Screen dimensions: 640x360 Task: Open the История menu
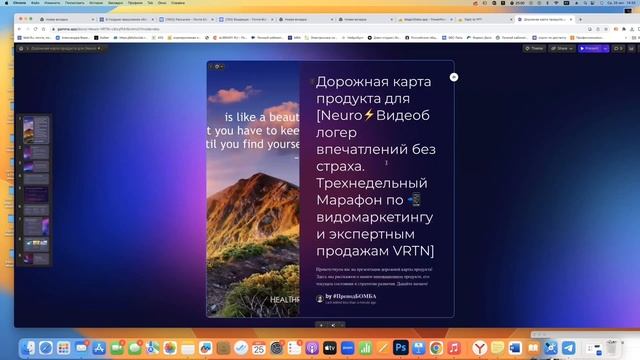click(96, 3)
